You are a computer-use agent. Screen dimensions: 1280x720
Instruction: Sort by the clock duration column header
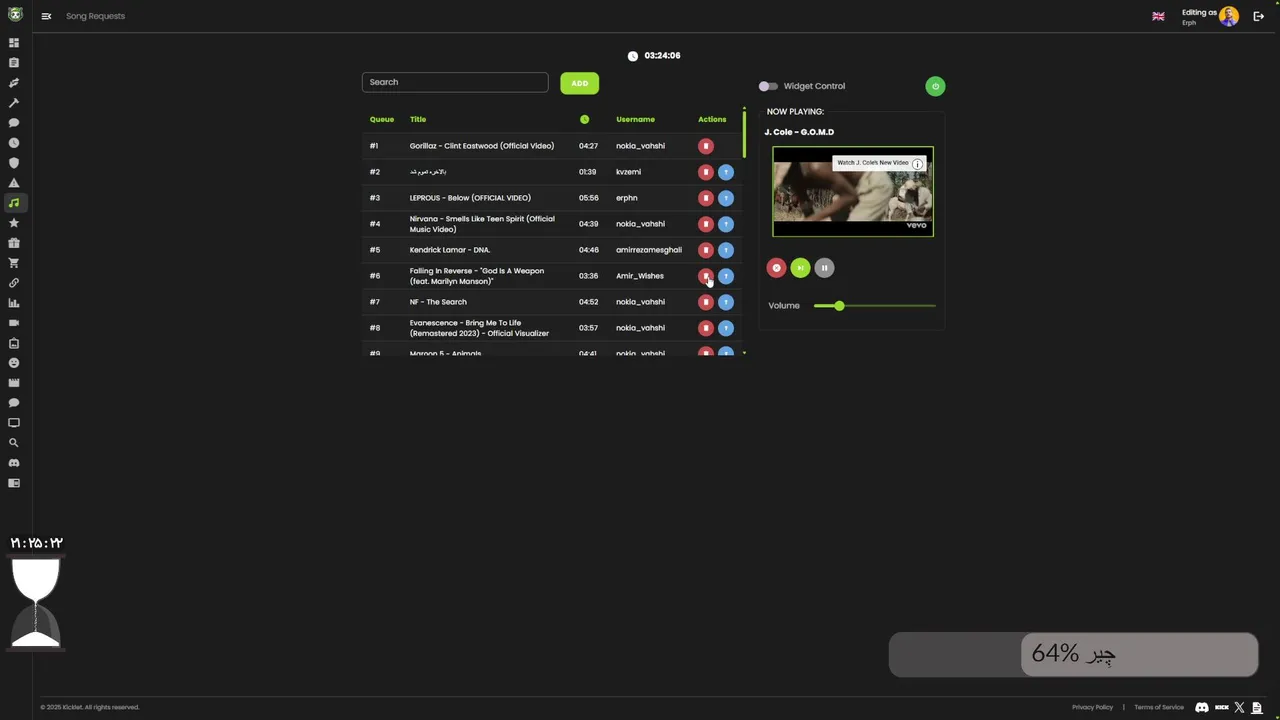[584, 120]
